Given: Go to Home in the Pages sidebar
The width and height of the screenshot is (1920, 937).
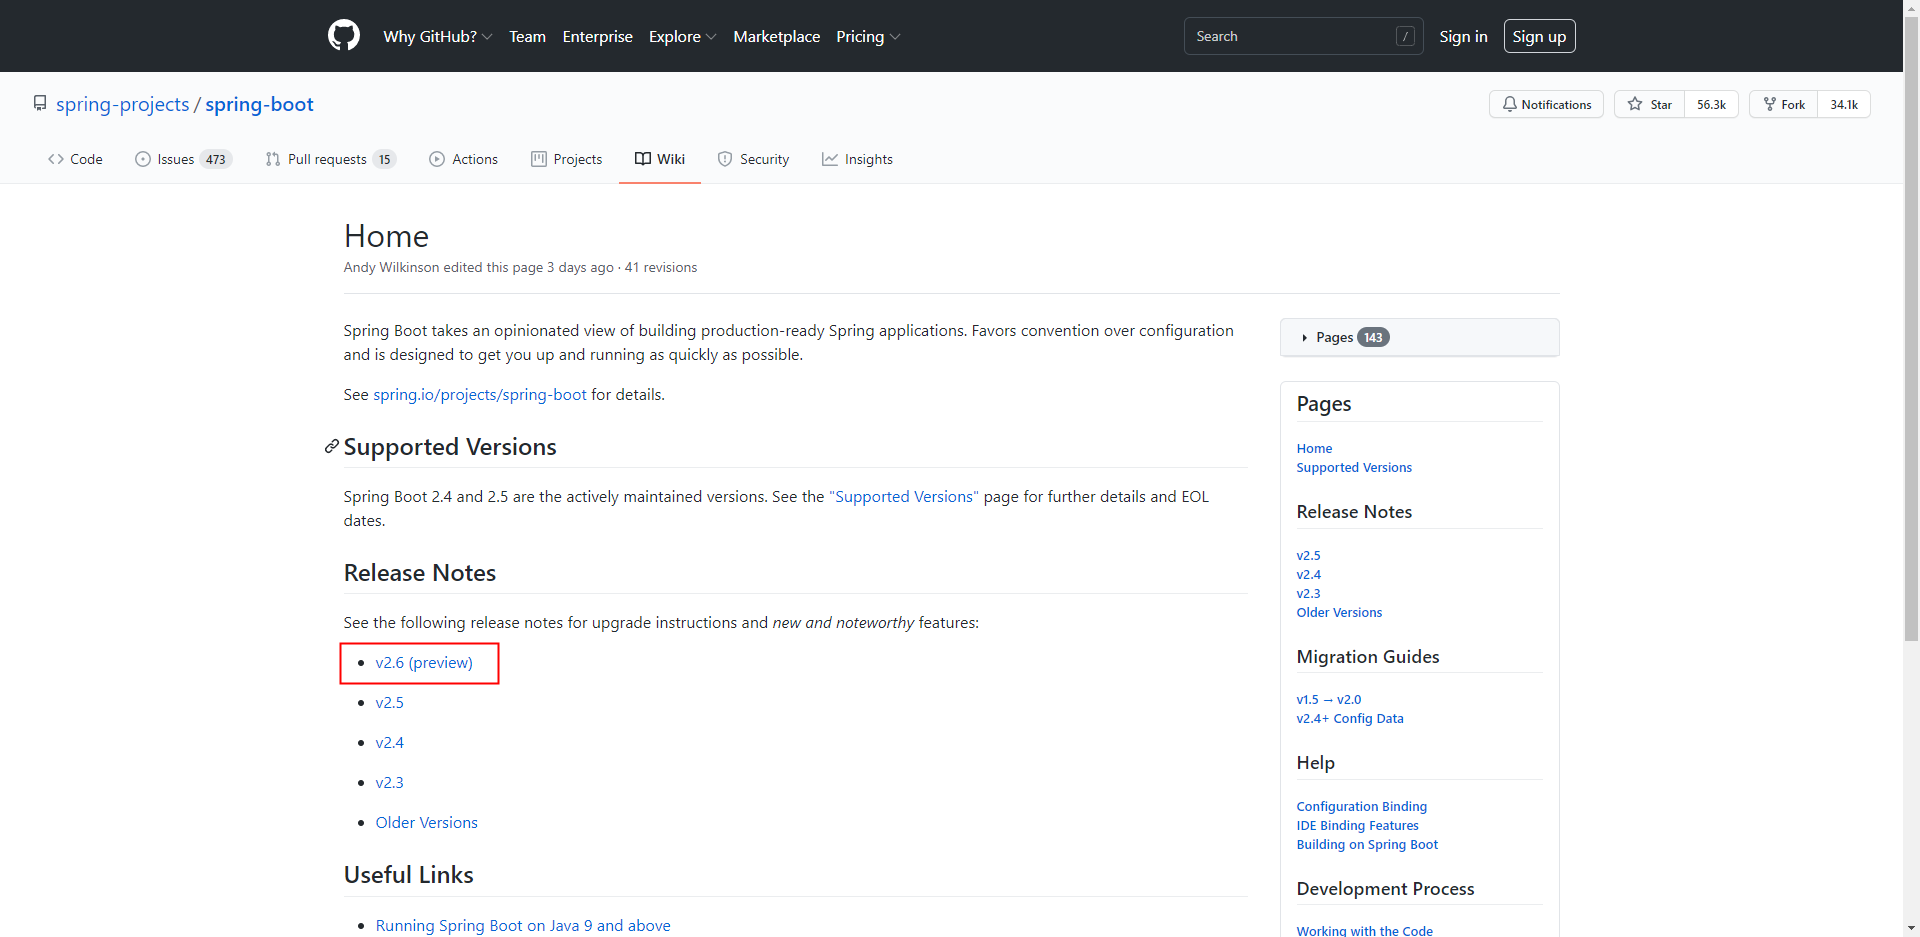Looking at the screenshot, I should click(x=1314, y=449).
